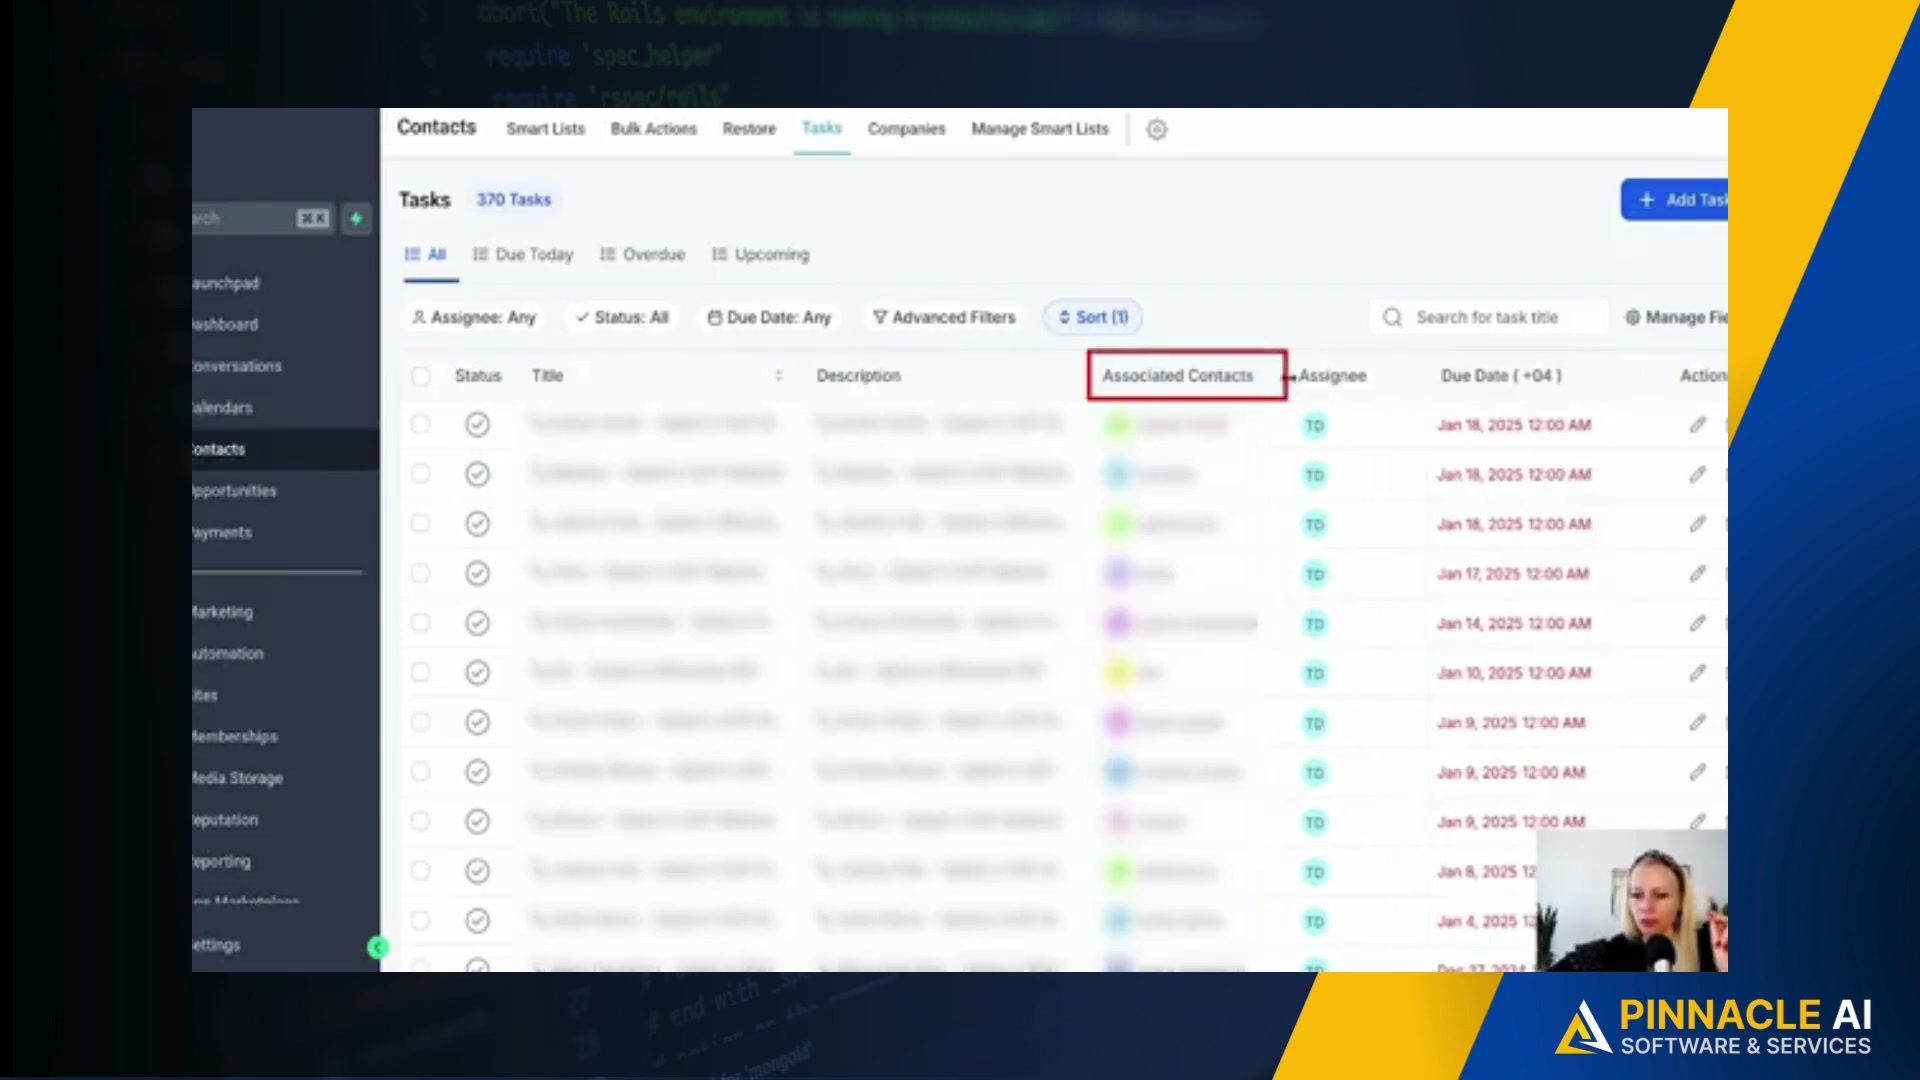
Task: Go to Memberships in sidebar
Action: point(235,737)
